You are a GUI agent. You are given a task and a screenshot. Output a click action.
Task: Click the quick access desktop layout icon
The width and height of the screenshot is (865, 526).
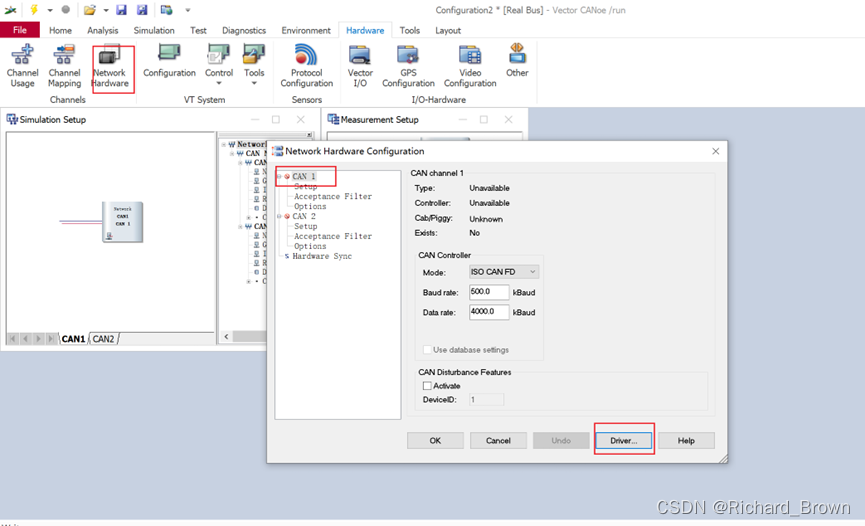point(166,10)
